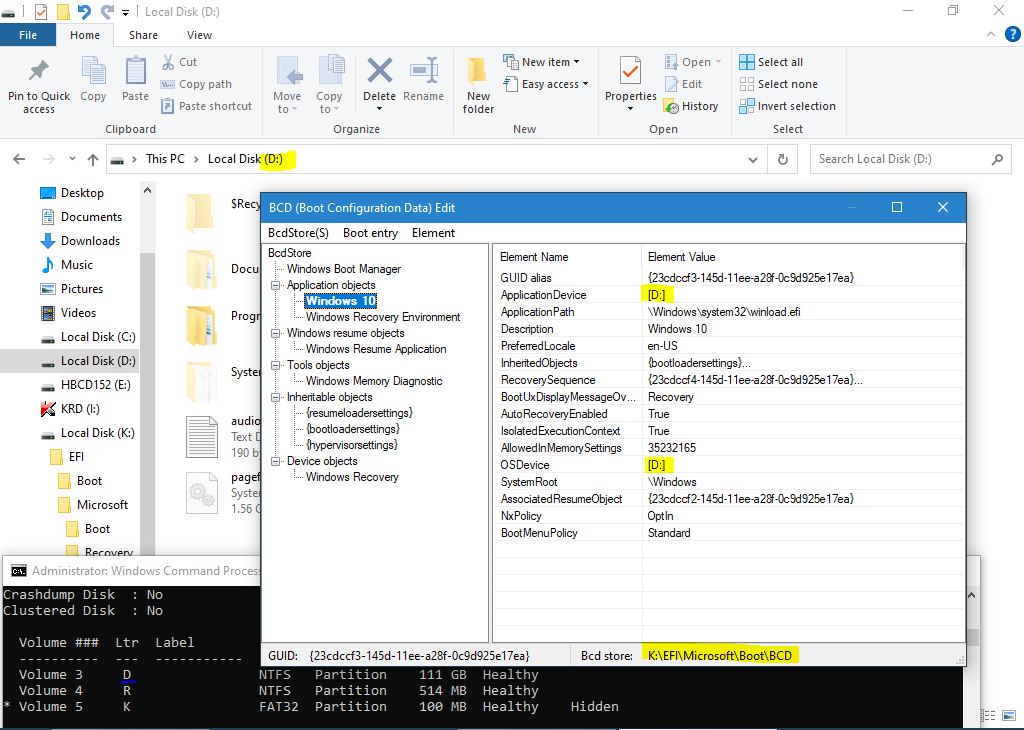Switch to the View ribbon tab
The height and width of the screenshot is (730, 1024).
(199, 35)
